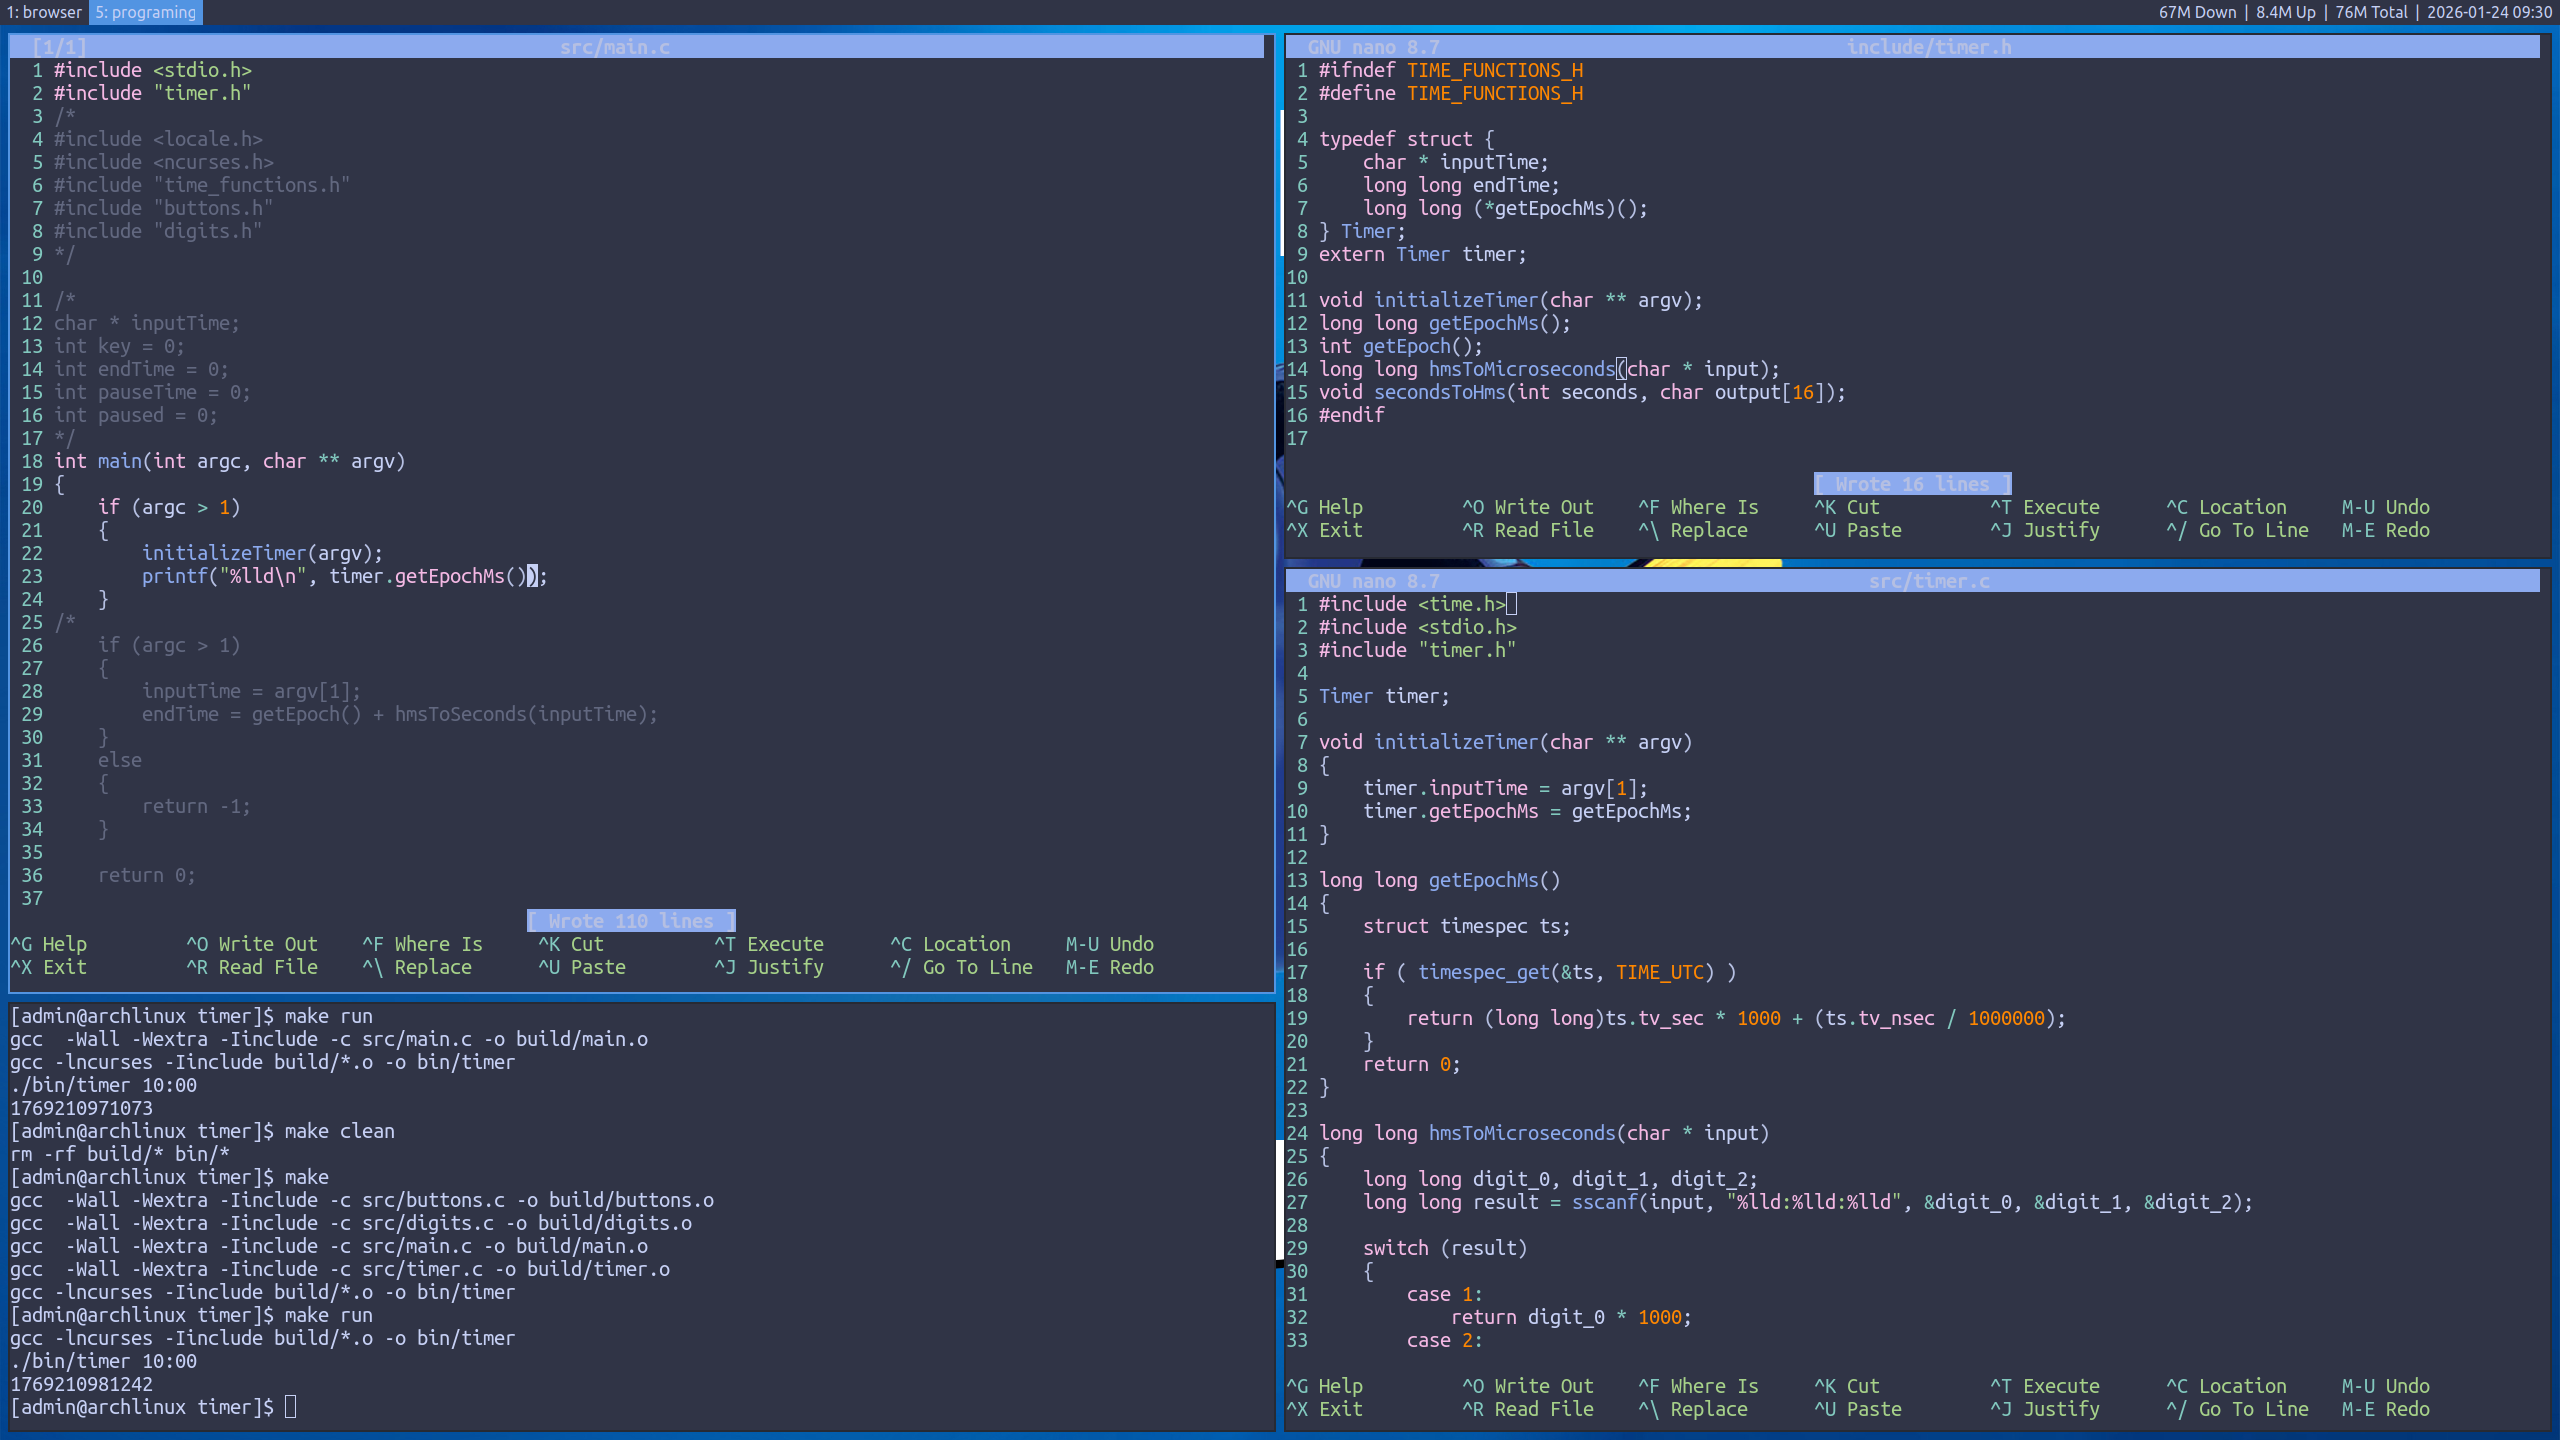Focus the src/timer.c title bar

pos(1928,581)
